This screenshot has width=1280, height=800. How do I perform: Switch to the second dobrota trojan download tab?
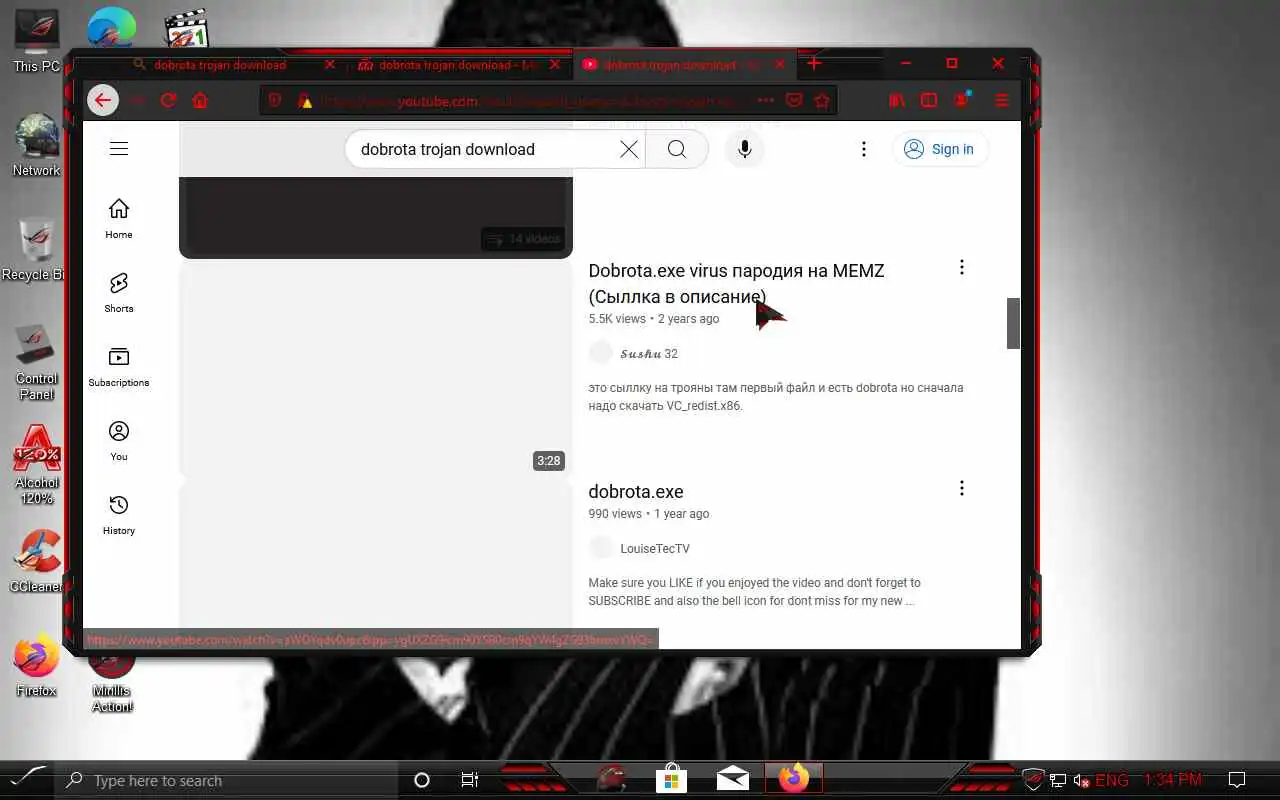point(459,65)
